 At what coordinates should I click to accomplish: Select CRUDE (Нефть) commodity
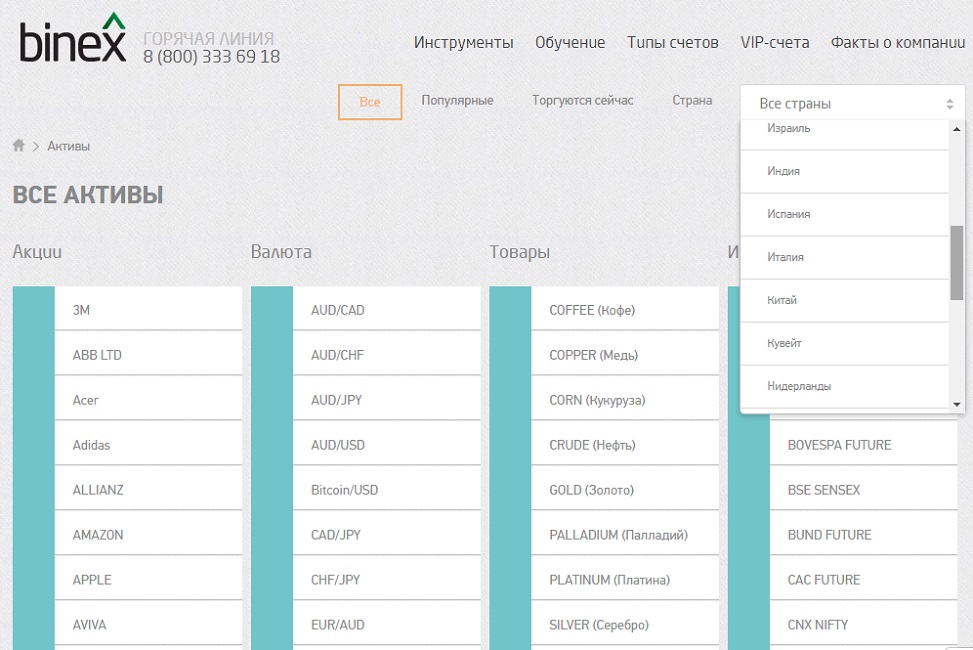625,443
